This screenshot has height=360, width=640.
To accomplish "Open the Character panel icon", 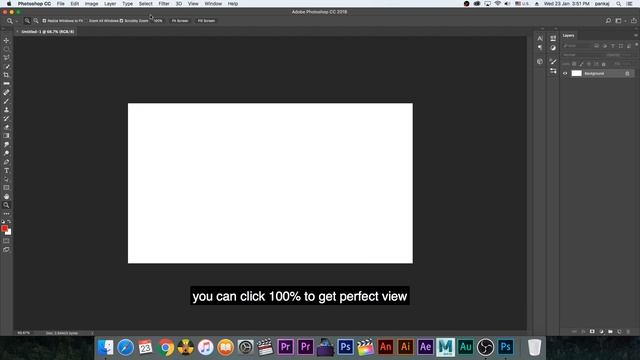I will click(540, 38).
